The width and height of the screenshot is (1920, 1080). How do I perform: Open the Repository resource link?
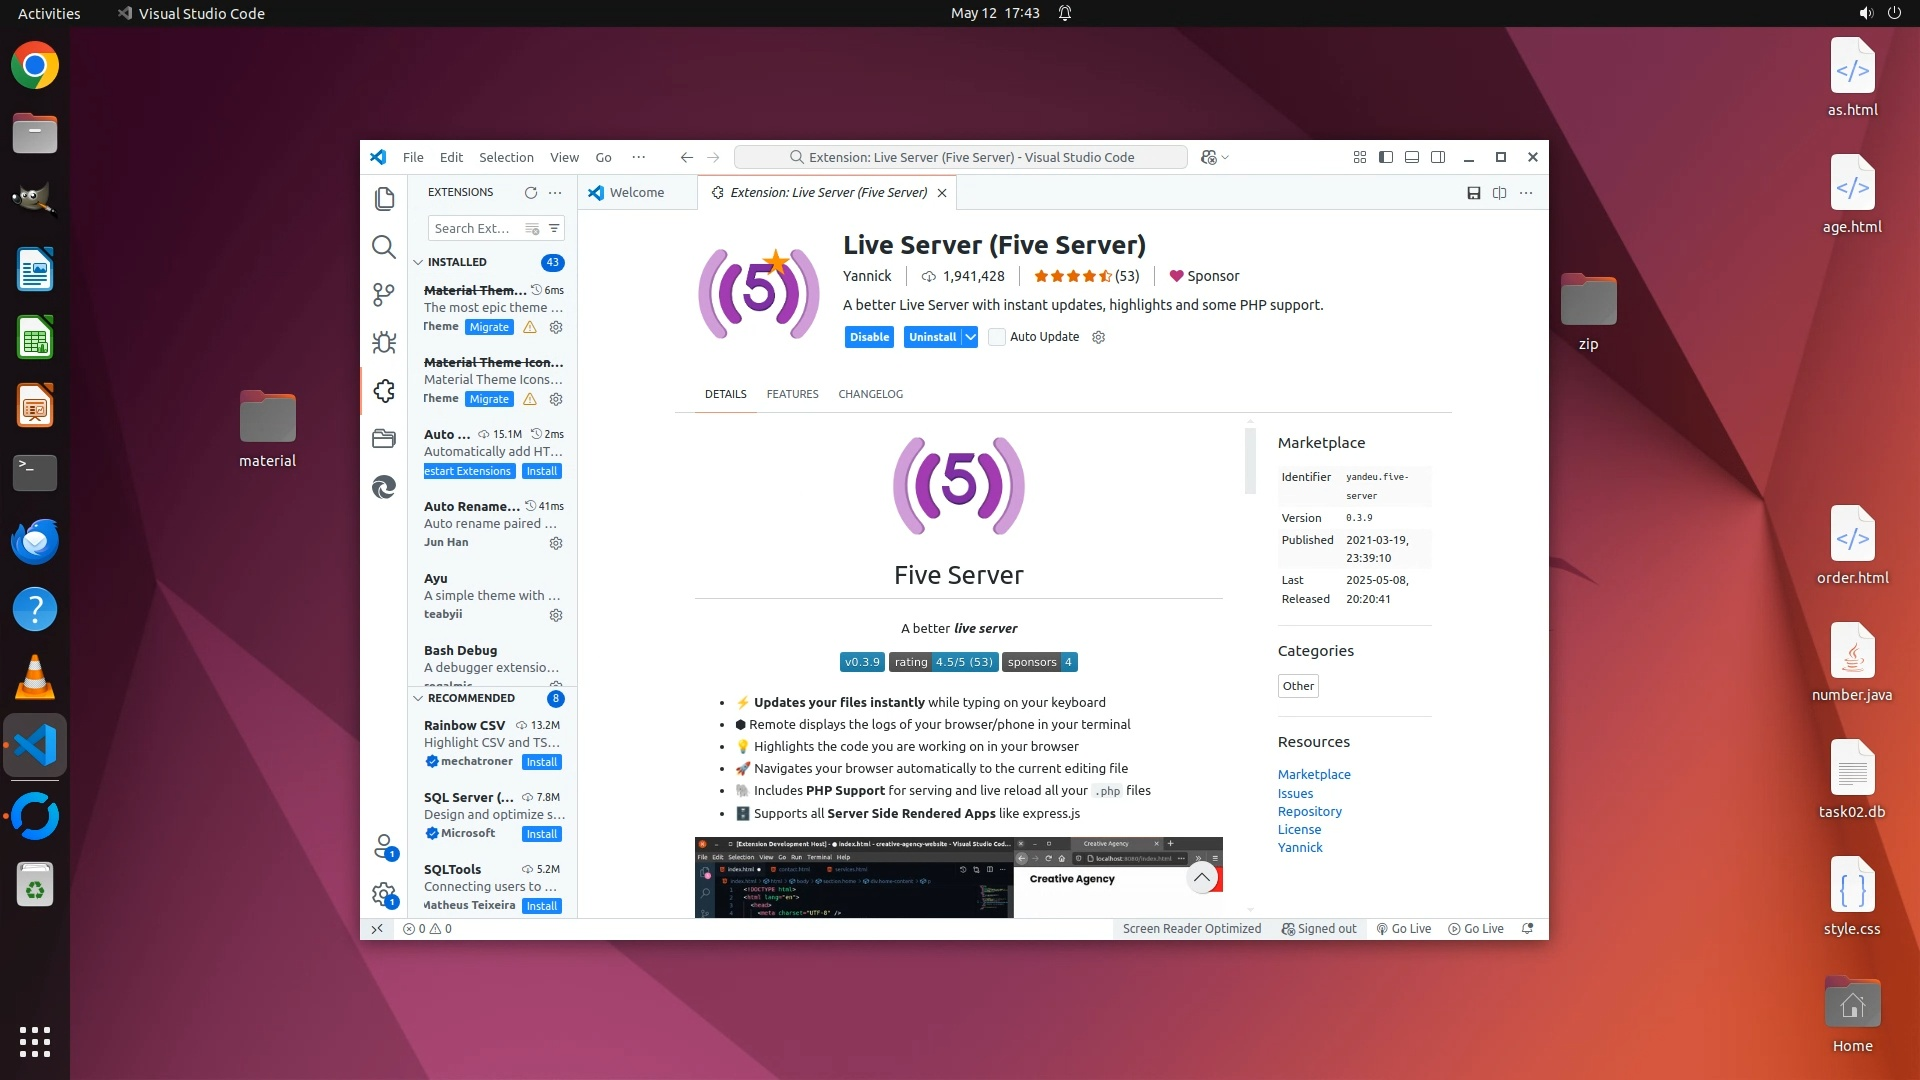(1309, 811)
